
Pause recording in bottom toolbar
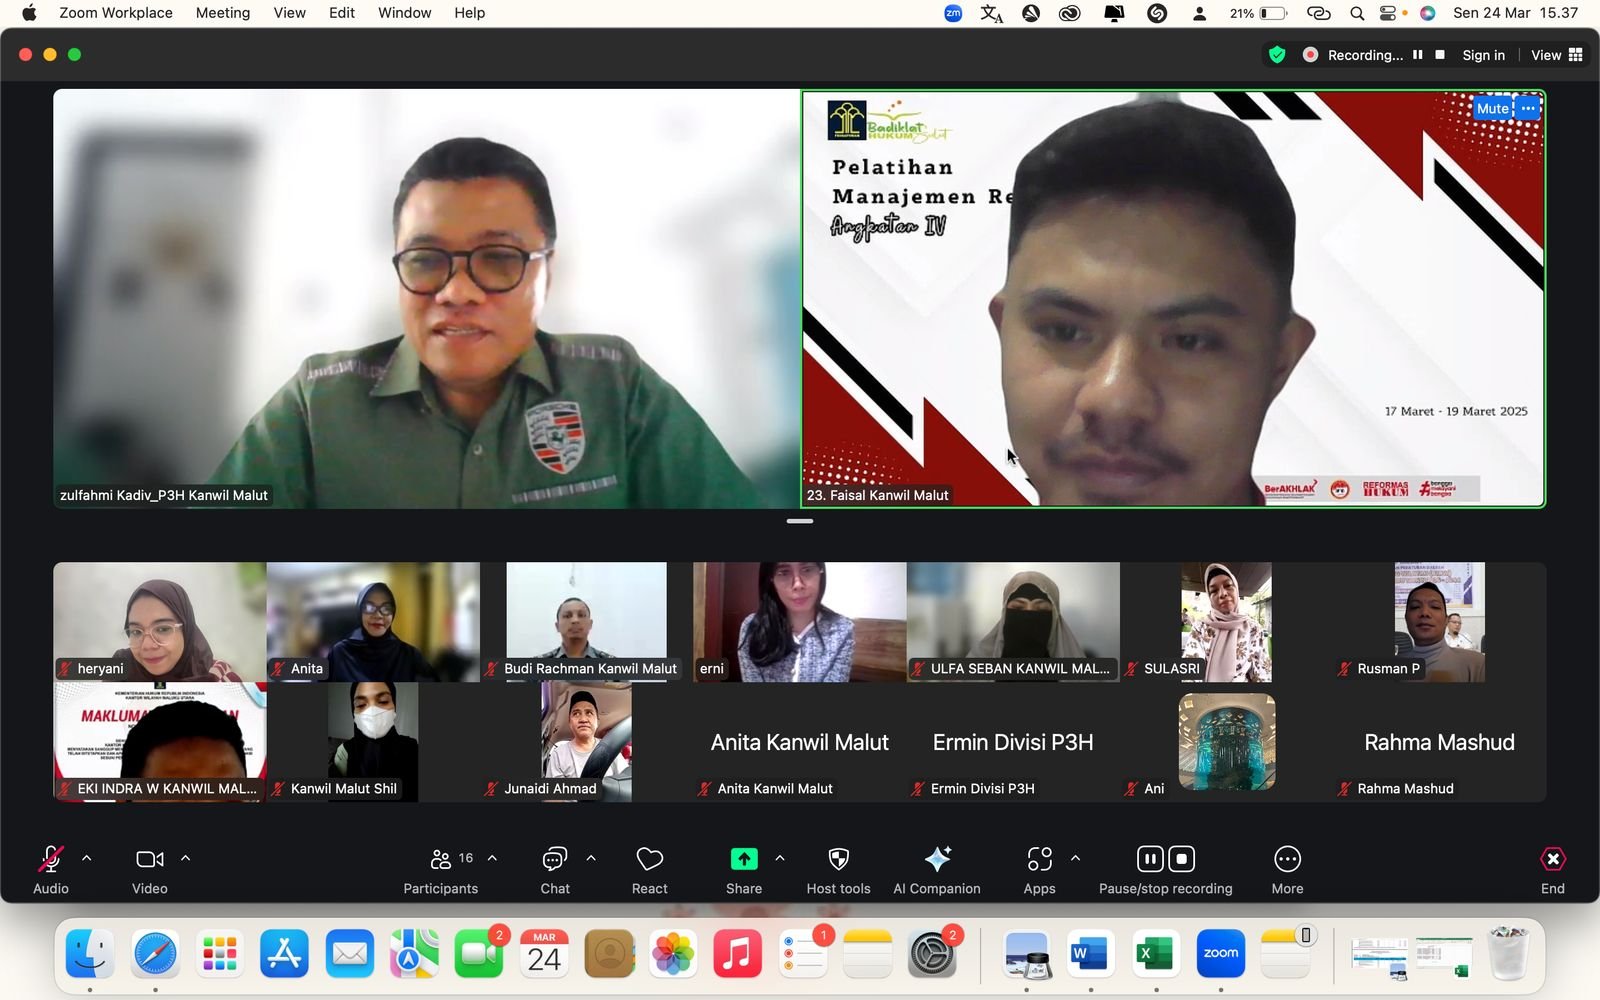[x=1150, y=859]
